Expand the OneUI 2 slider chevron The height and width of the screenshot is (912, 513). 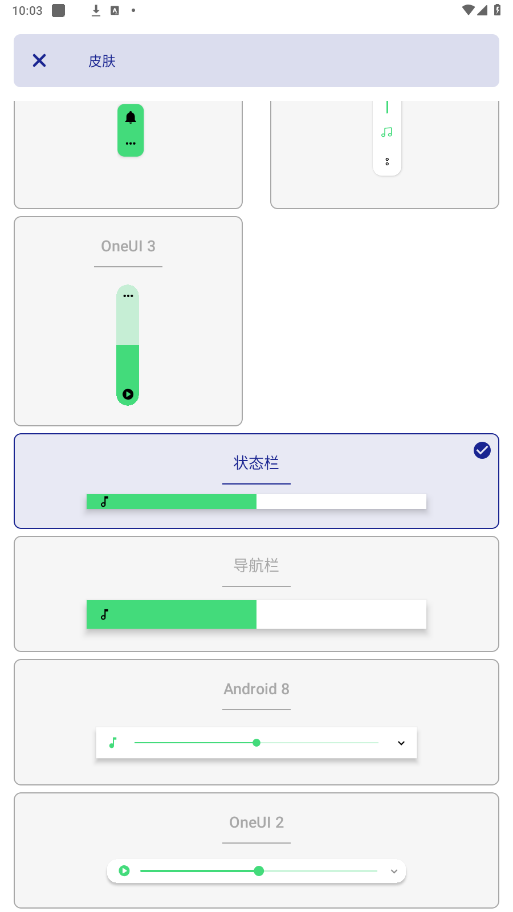(x=394, y=871)
